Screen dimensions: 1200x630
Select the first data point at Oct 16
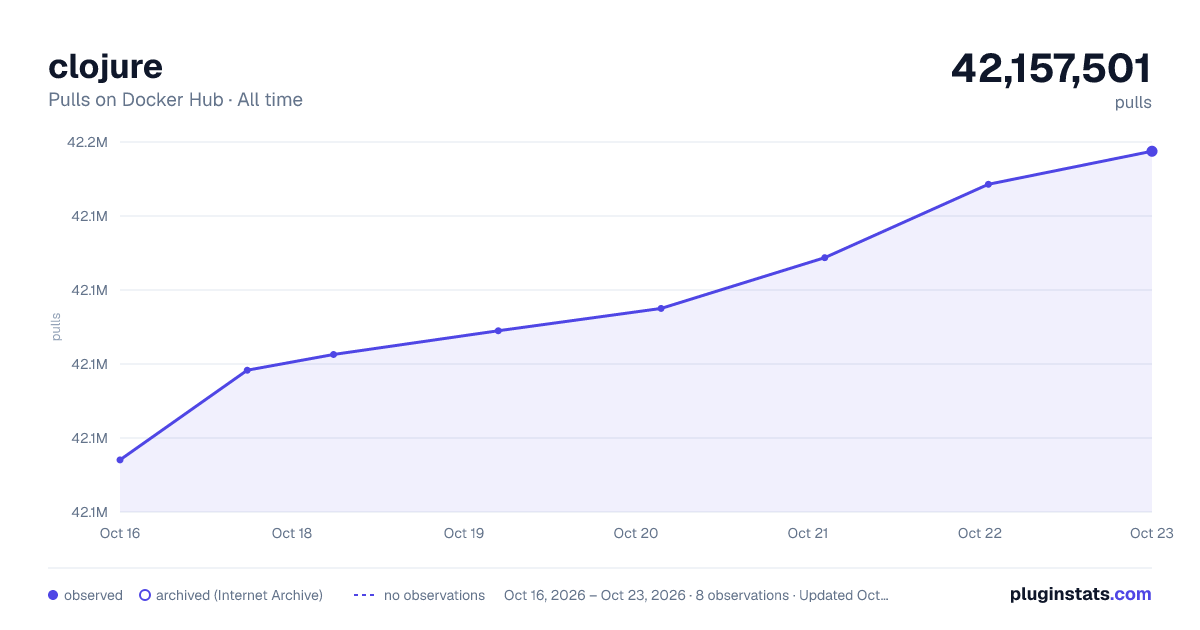pos(120,460)
